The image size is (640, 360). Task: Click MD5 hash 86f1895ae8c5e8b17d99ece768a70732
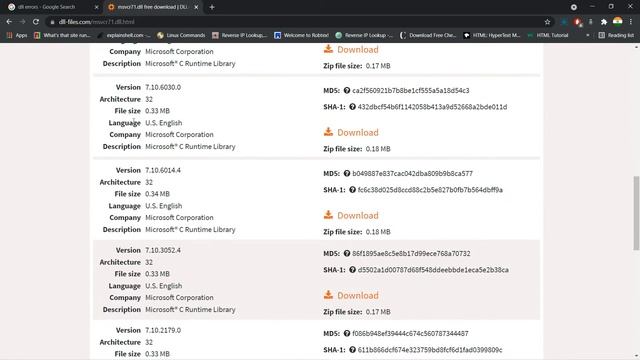click(x=411, y=253)
